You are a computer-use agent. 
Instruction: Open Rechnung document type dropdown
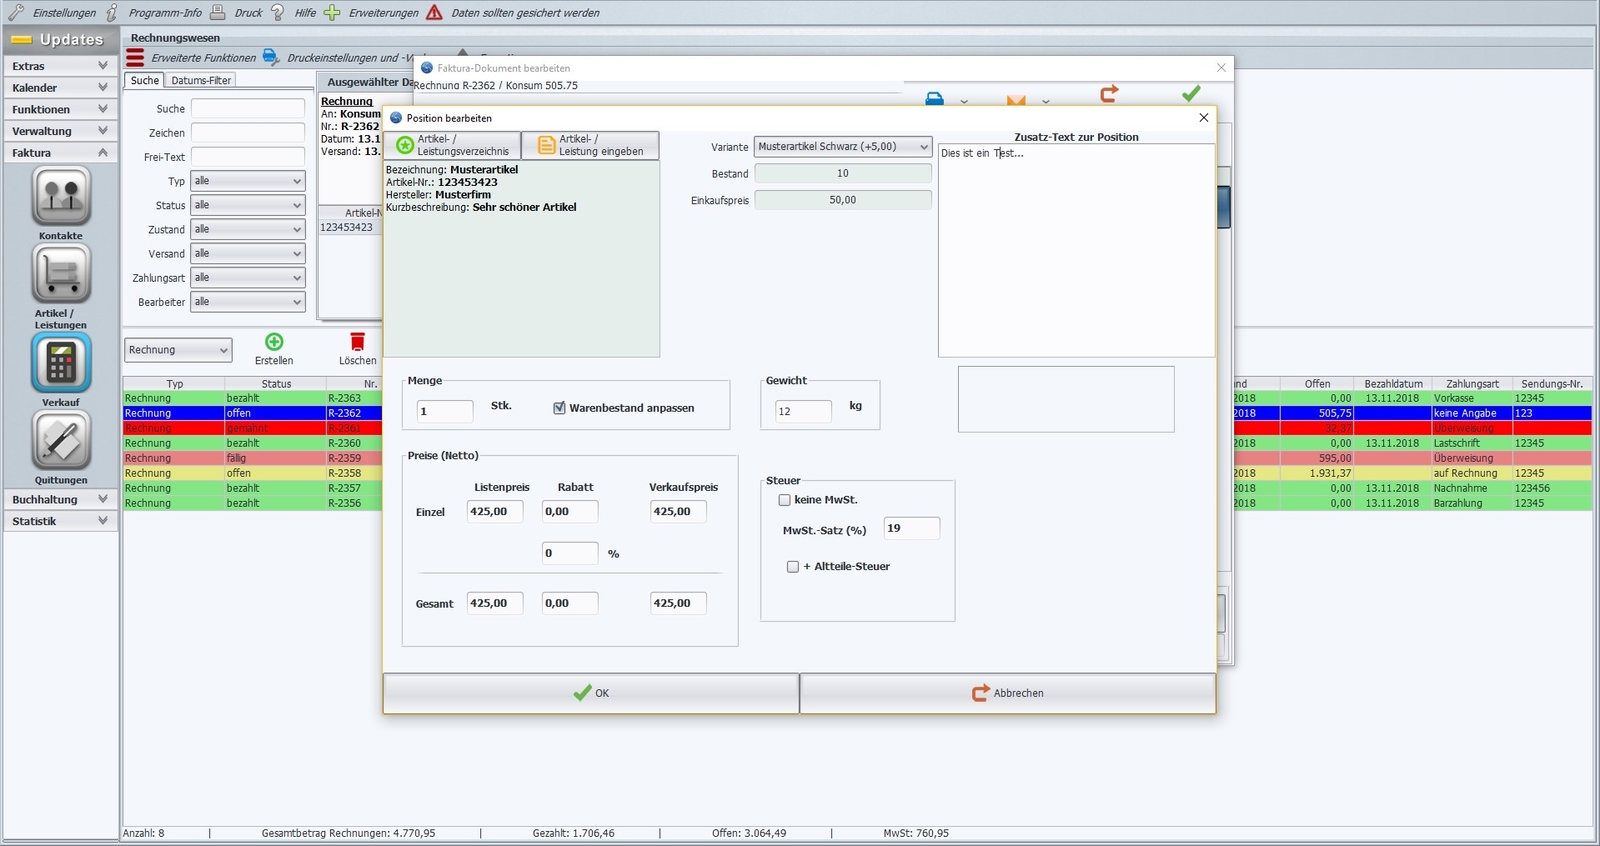pos(179,350)
